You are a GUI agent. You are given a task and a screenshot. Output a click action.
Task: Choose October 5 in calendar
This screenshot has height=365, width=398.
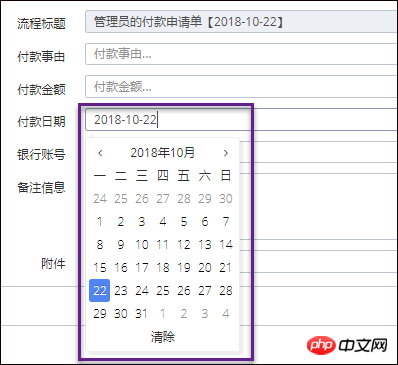184,222
